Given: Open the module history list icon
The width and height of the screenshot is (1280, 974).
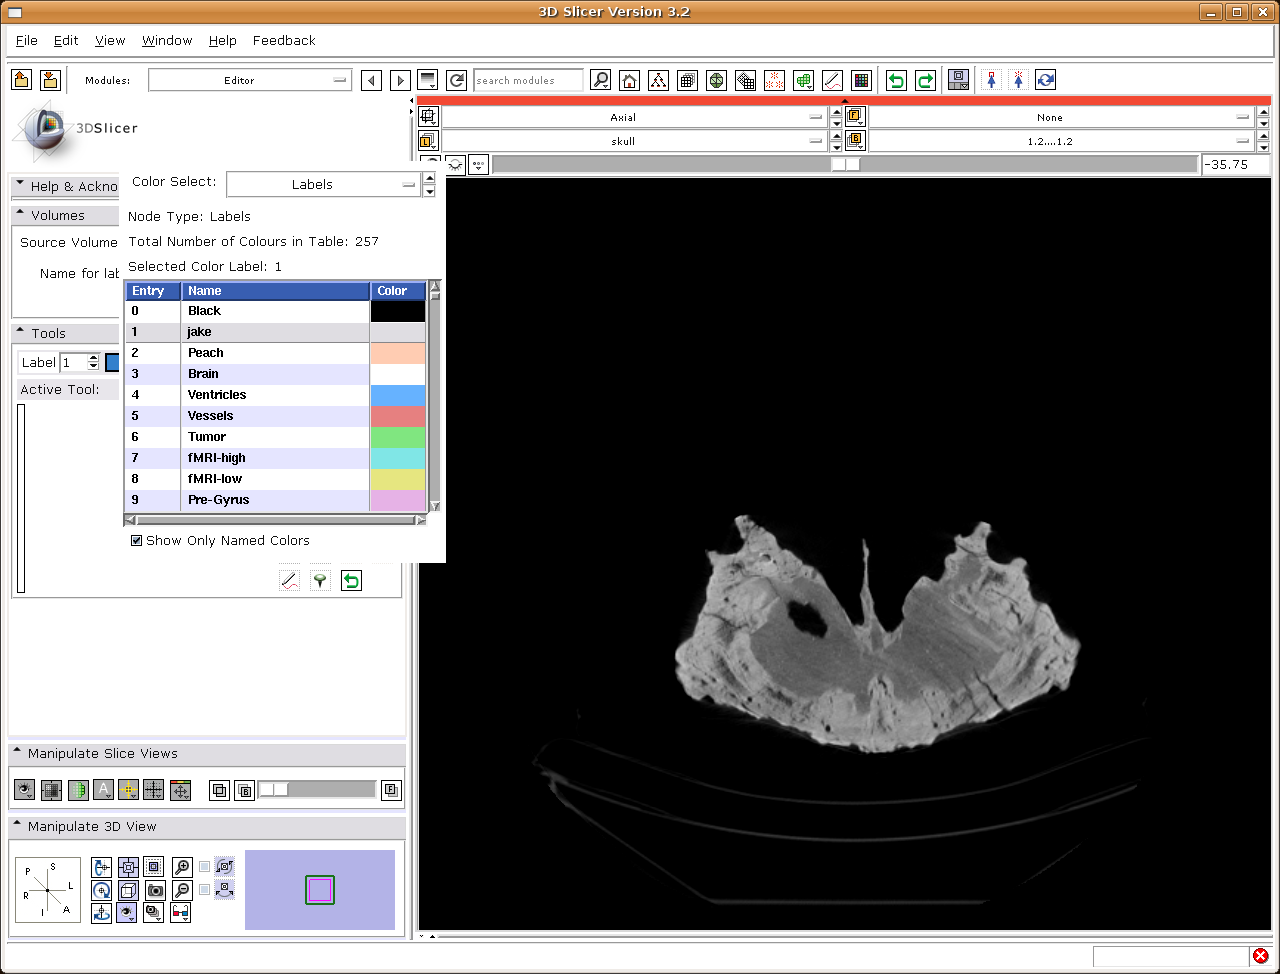Looking at the screenshot, I should point(428,80).
